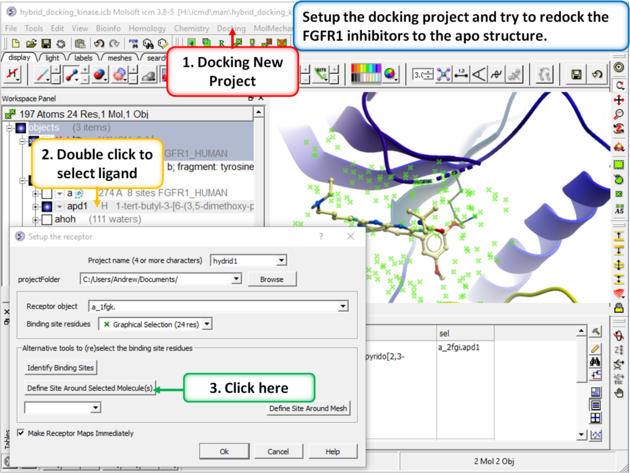630x473 pixels.
Task: Click the open folder icon in top toolbar
Action: (32, 44)
